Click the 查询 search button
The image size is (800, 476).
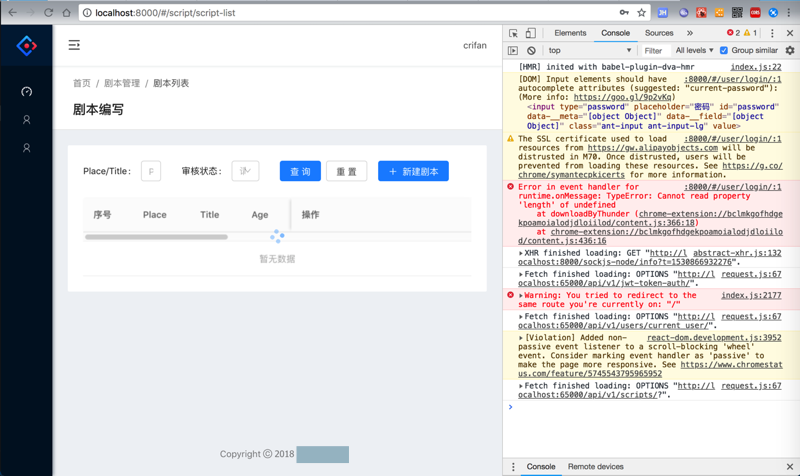(300, 171)
